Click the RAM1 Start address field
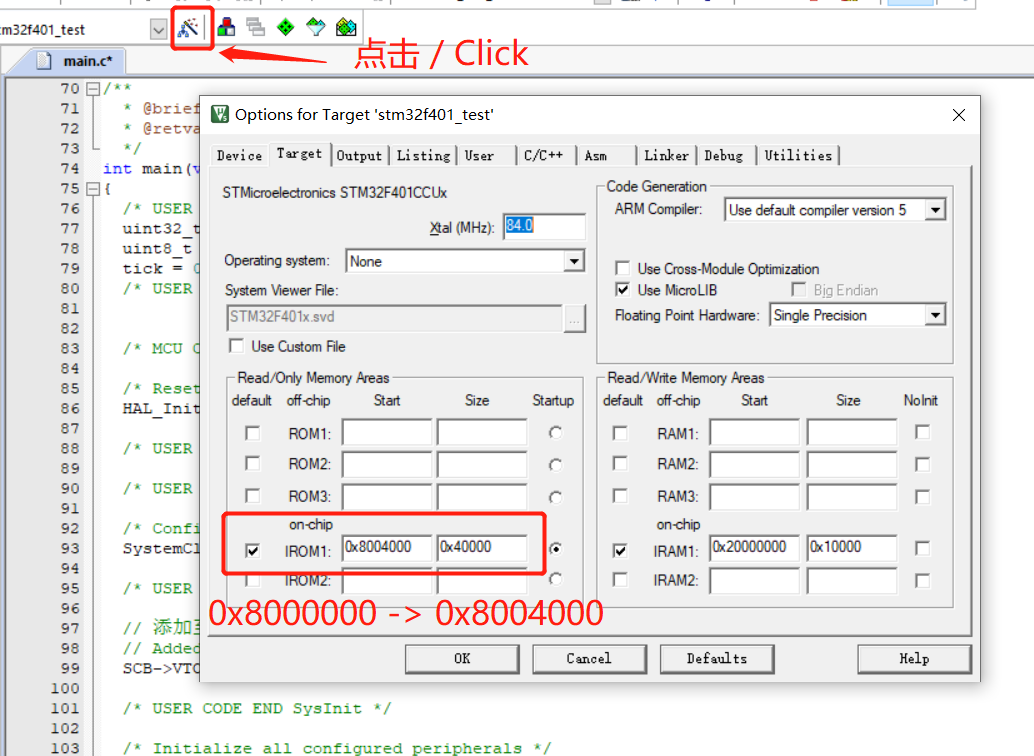Viewport: 1034px width, 756px height. [x=754, y=432]
